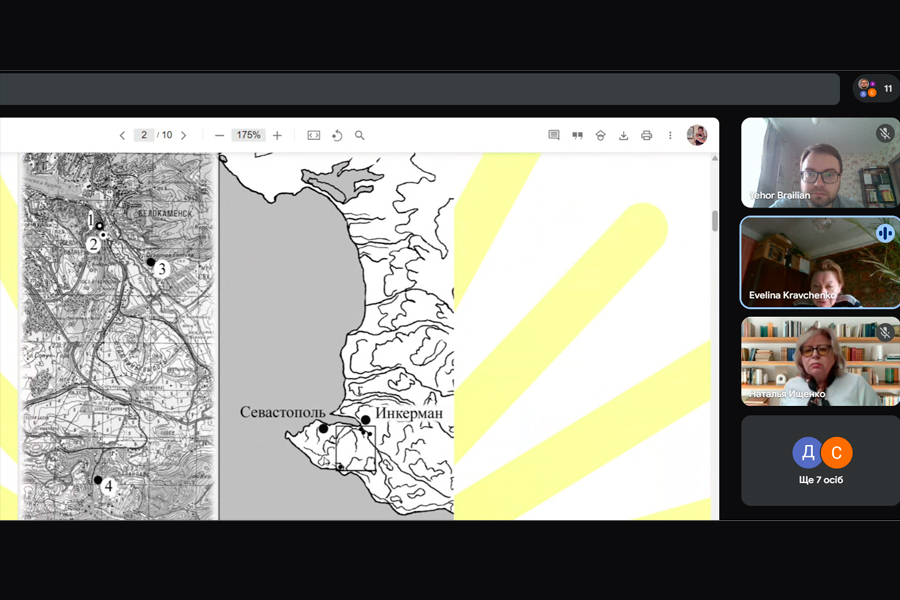Go to the previous PDF page
The height and width of the screenshot is (600, 900).
click(x=122, y=136)
